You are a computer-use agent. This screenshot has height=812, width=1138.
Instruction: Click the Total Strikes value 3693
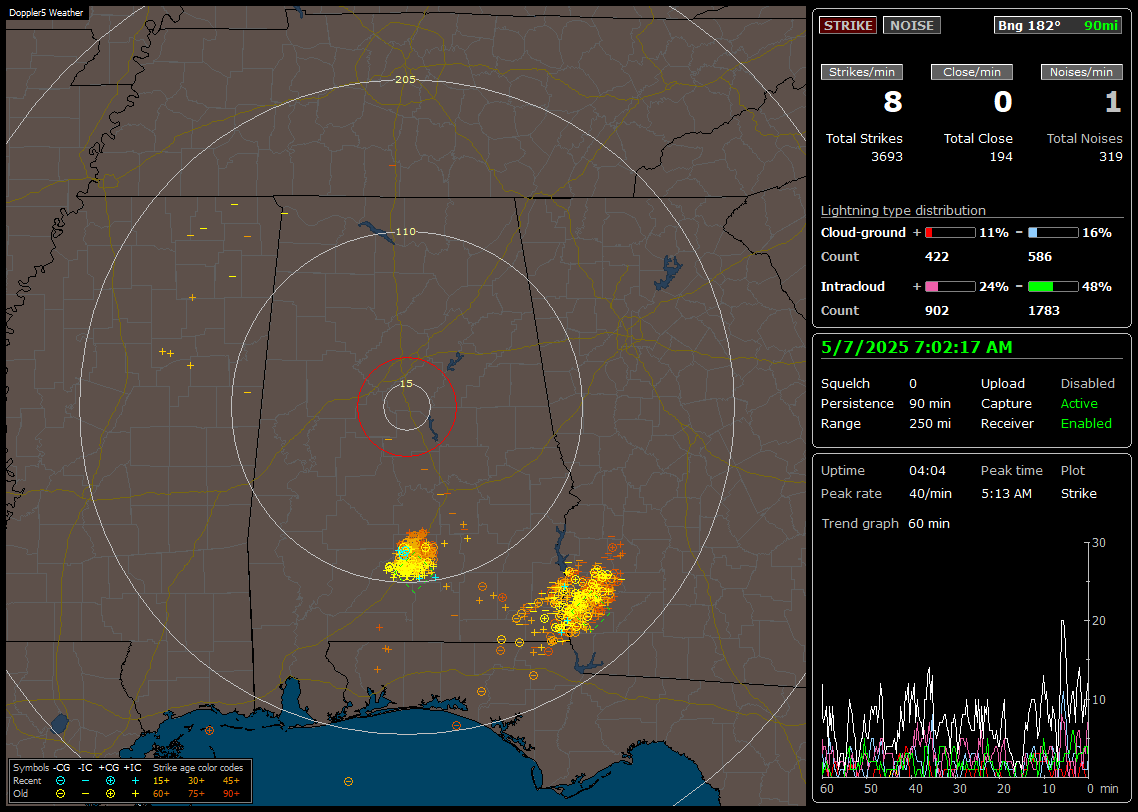click(887, 157)
